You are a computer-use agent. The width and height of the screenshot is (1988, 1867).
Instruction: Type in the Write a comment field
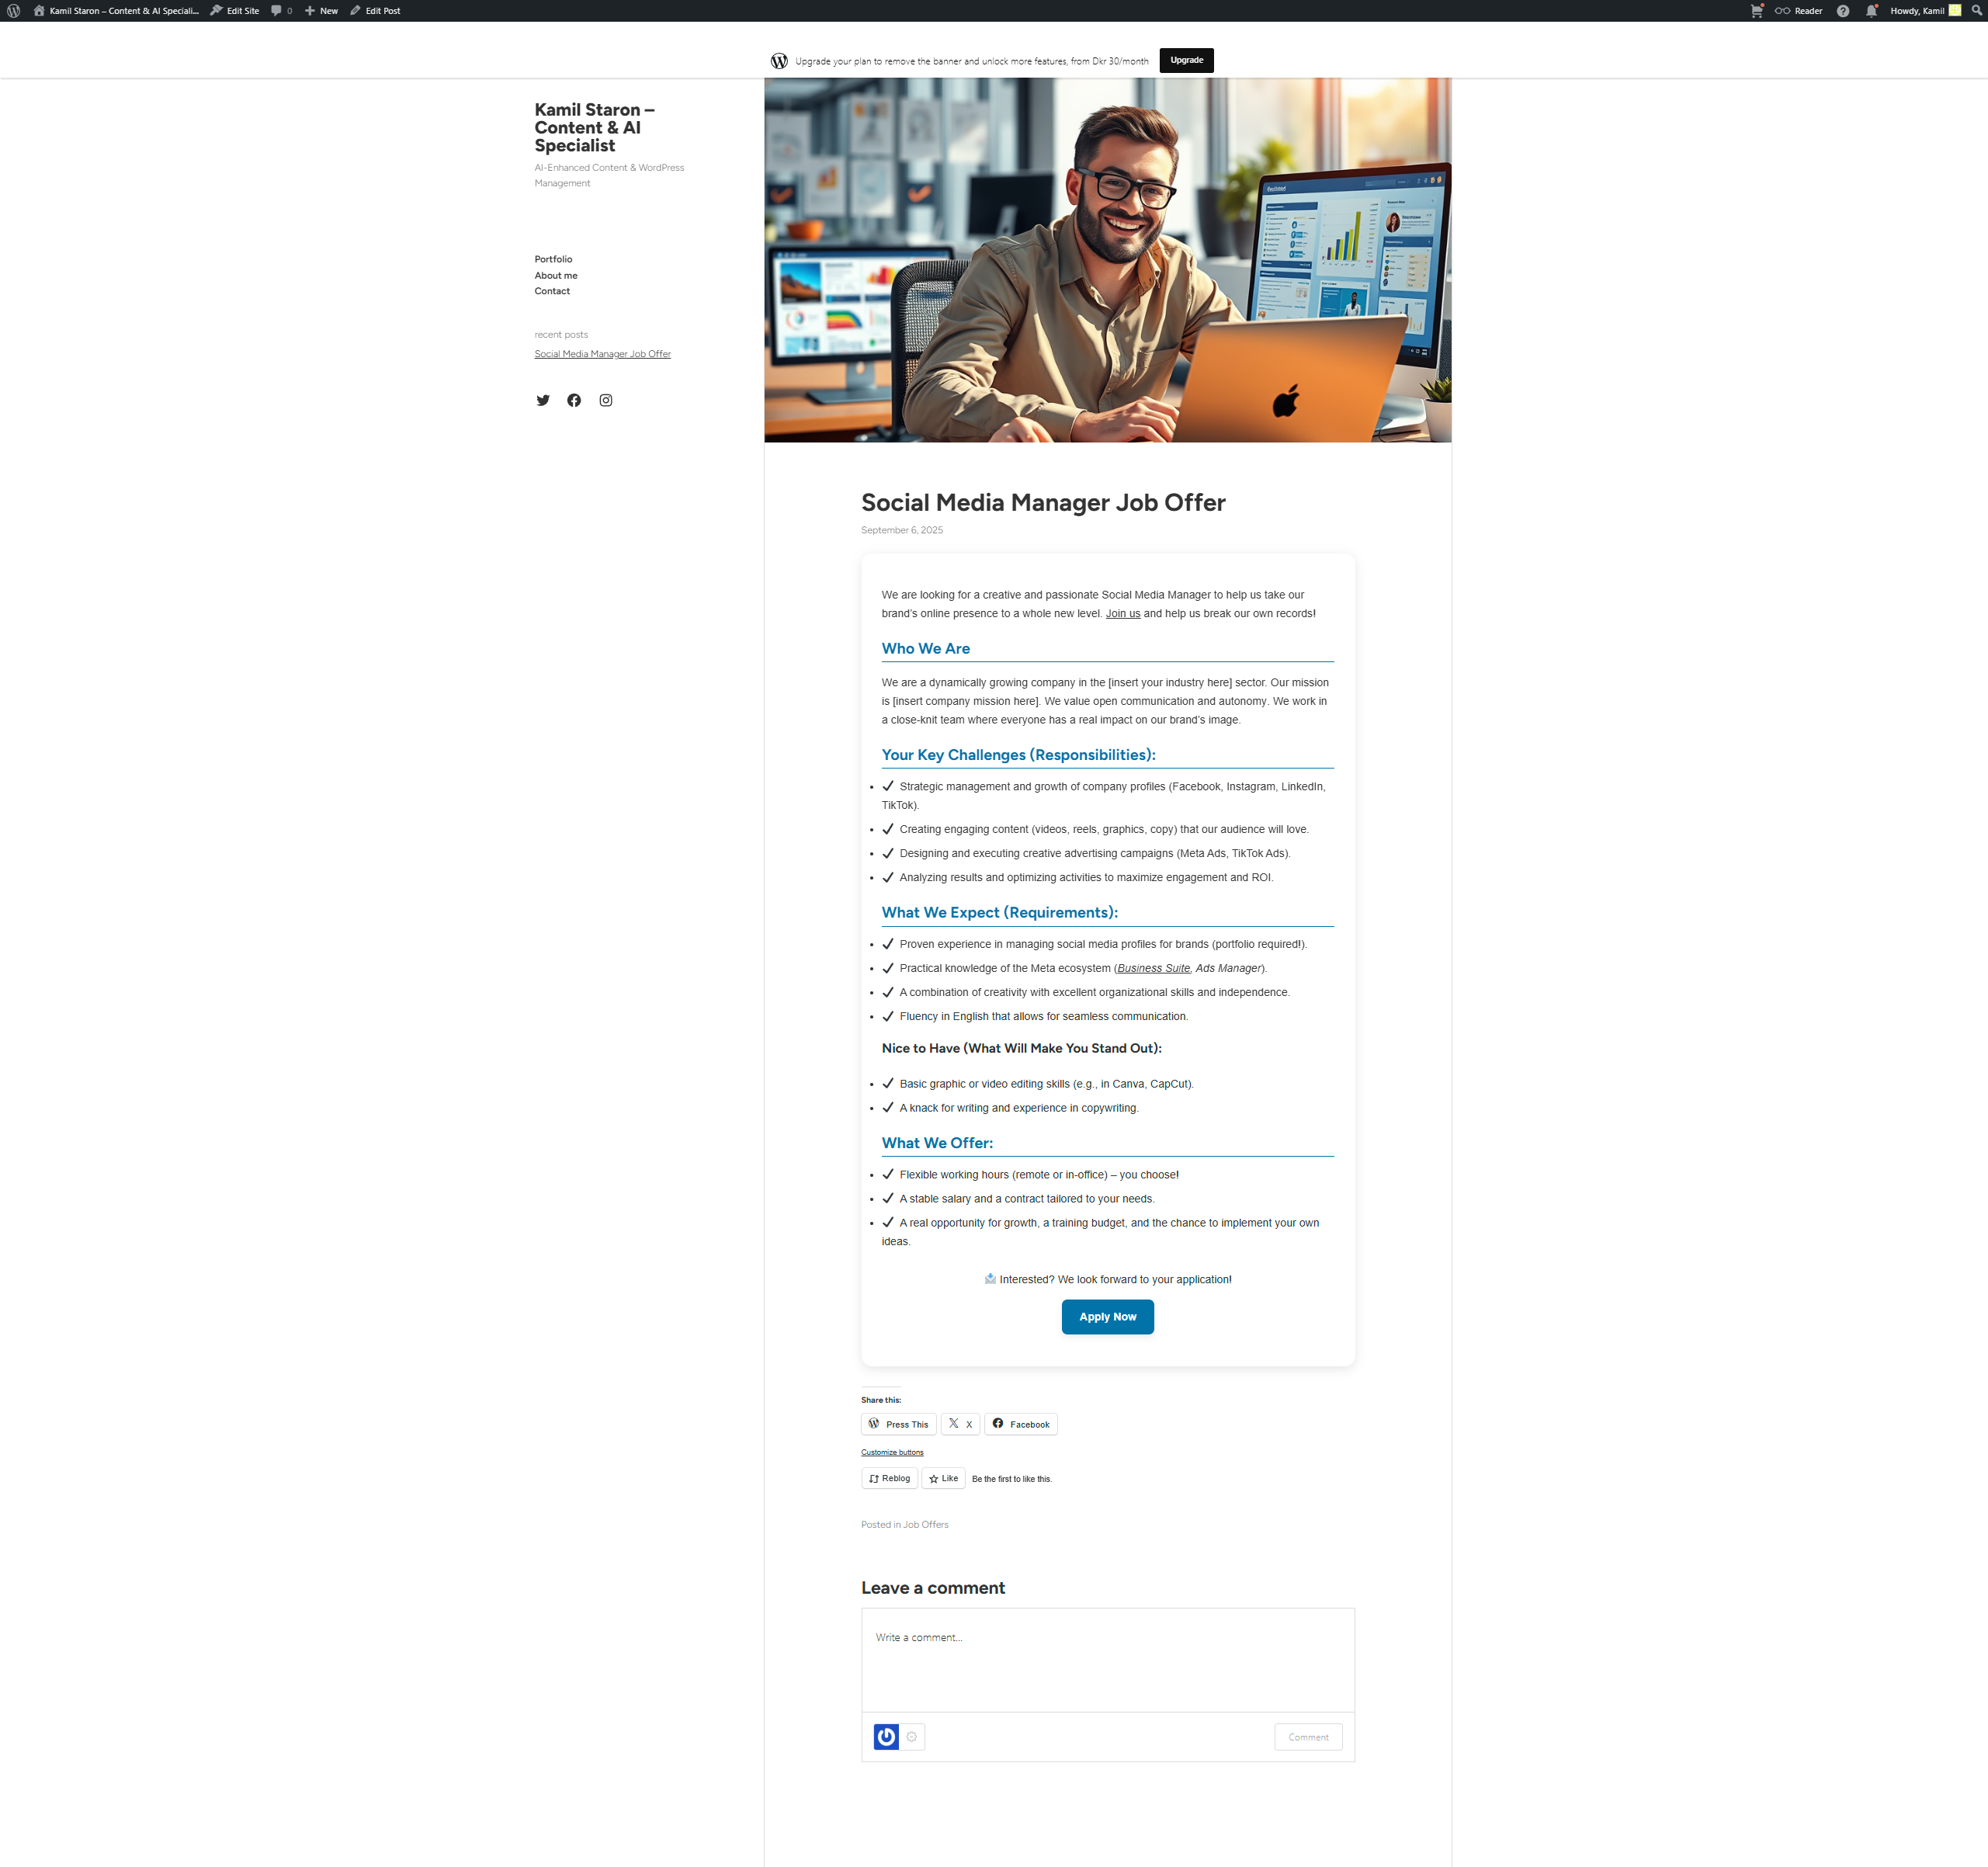click(1107, 1659)
